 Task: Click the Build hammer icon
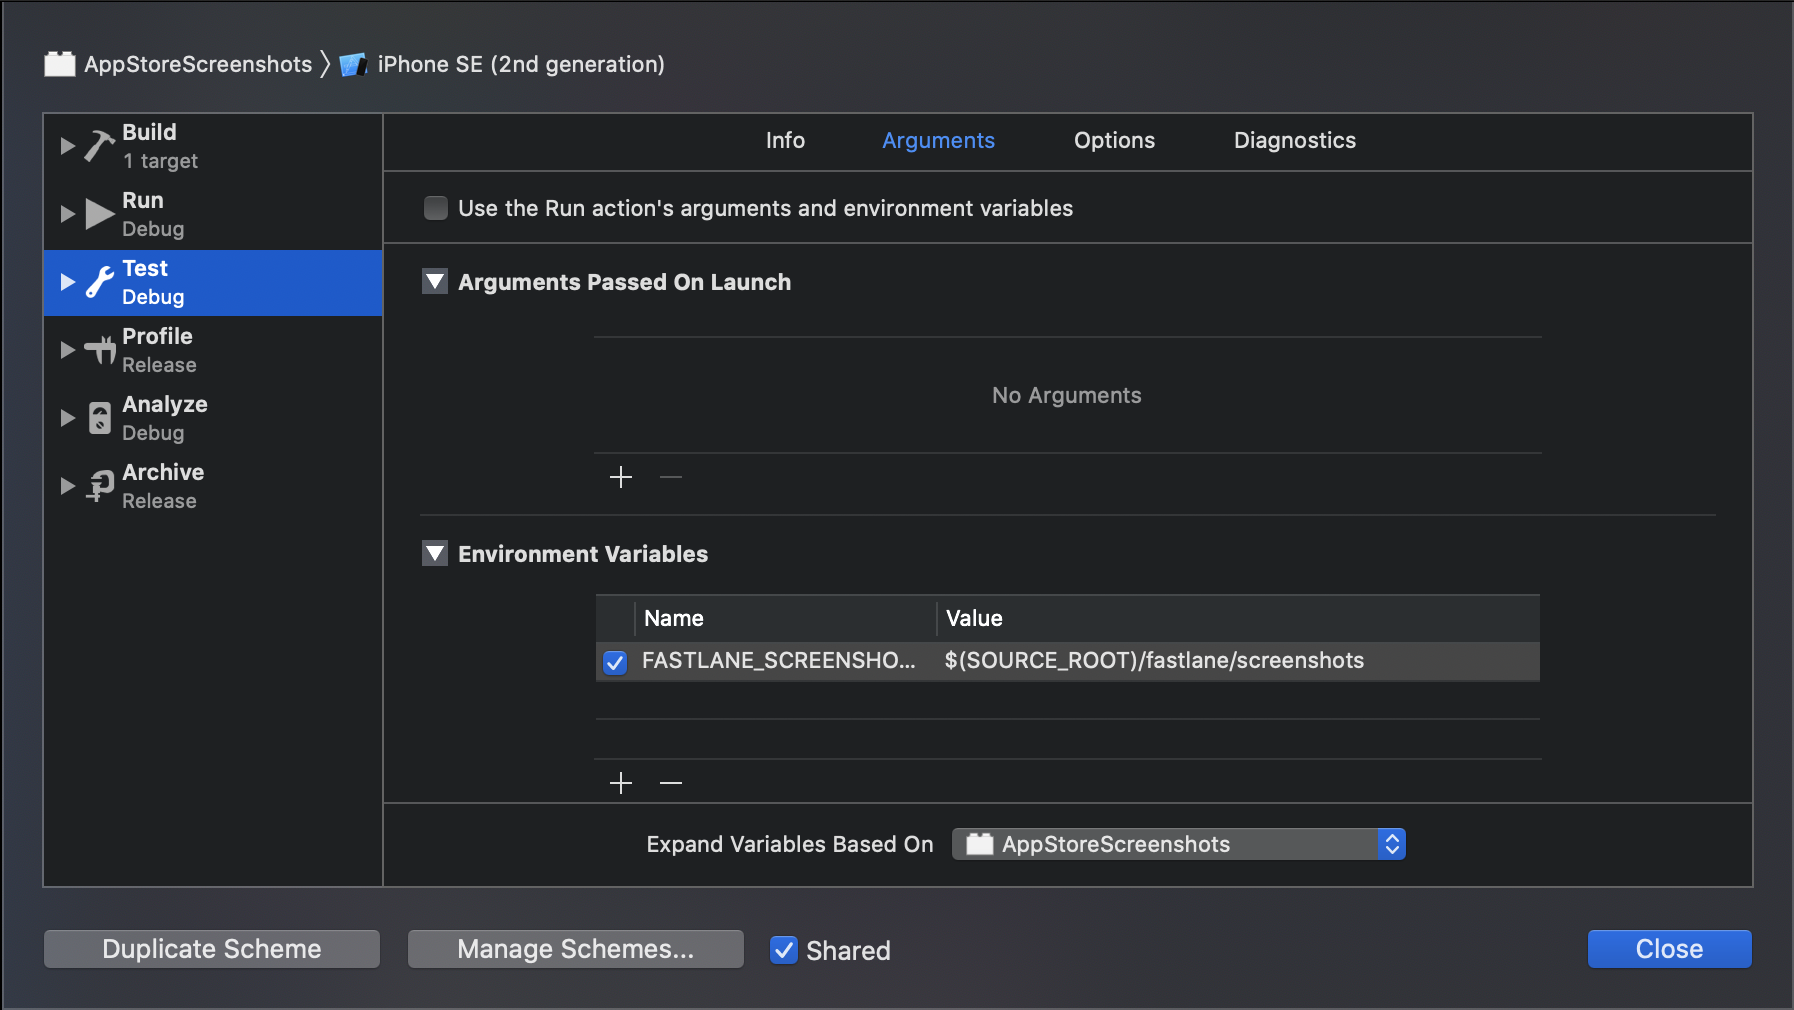[x=99, y=146]
